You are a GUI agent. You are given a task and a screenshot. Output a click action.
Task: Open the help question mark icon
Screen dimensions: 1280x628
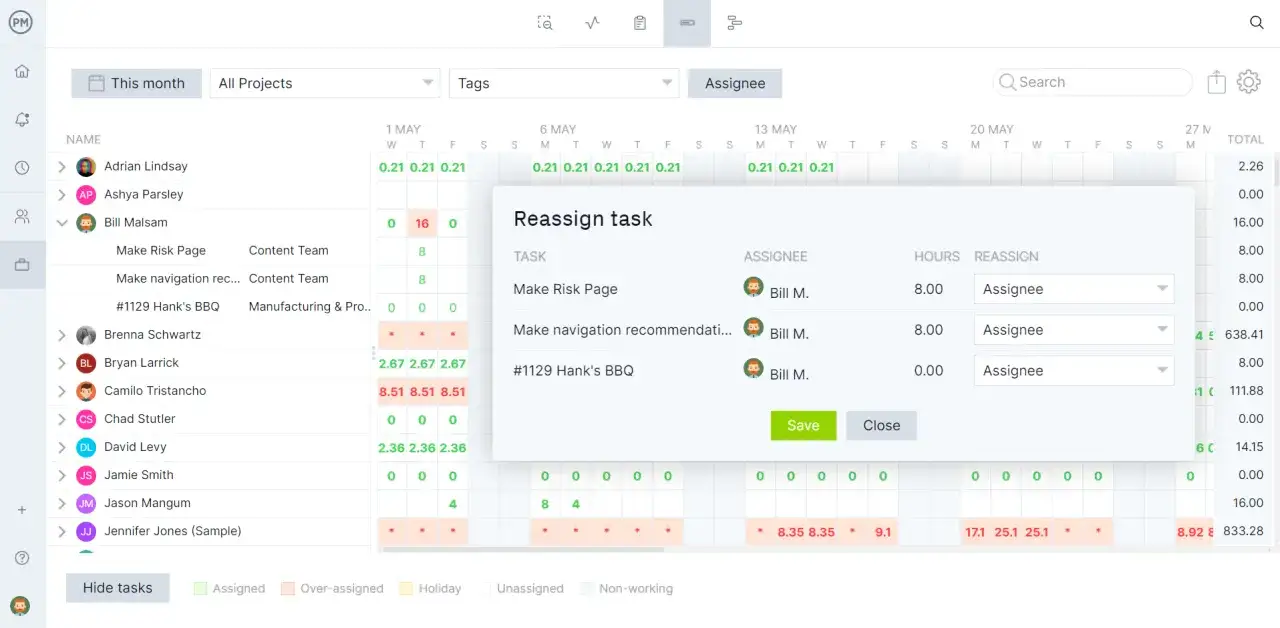[x=22, y=558]
